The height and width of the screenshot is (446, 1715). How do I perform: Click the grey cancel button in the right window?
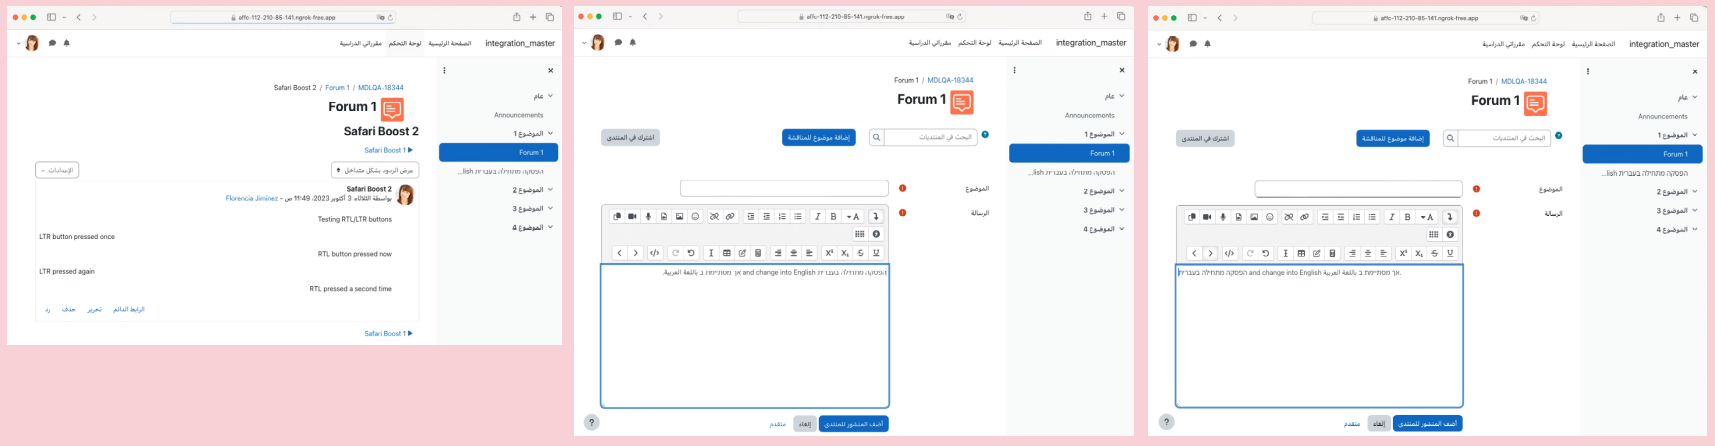[1379, 424]
